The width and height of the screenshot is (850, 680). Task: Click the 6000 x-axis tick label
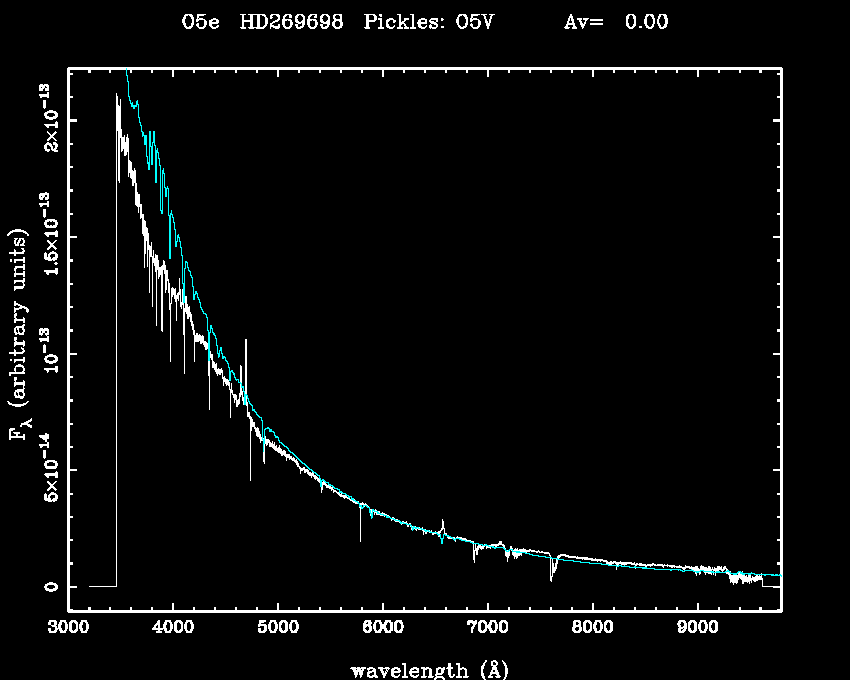tap(383, 627)
